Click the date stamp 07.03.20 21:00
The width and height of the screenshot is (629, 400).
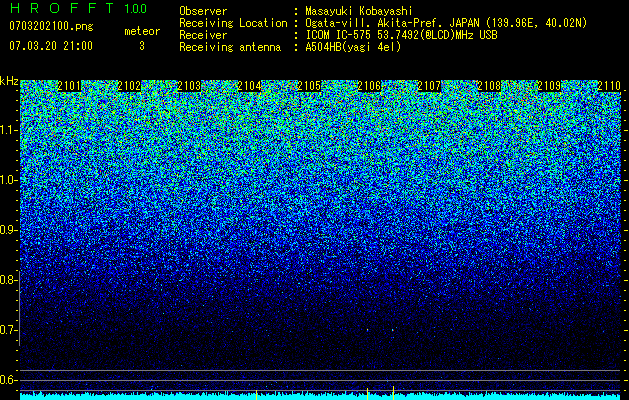click(51, 46)
